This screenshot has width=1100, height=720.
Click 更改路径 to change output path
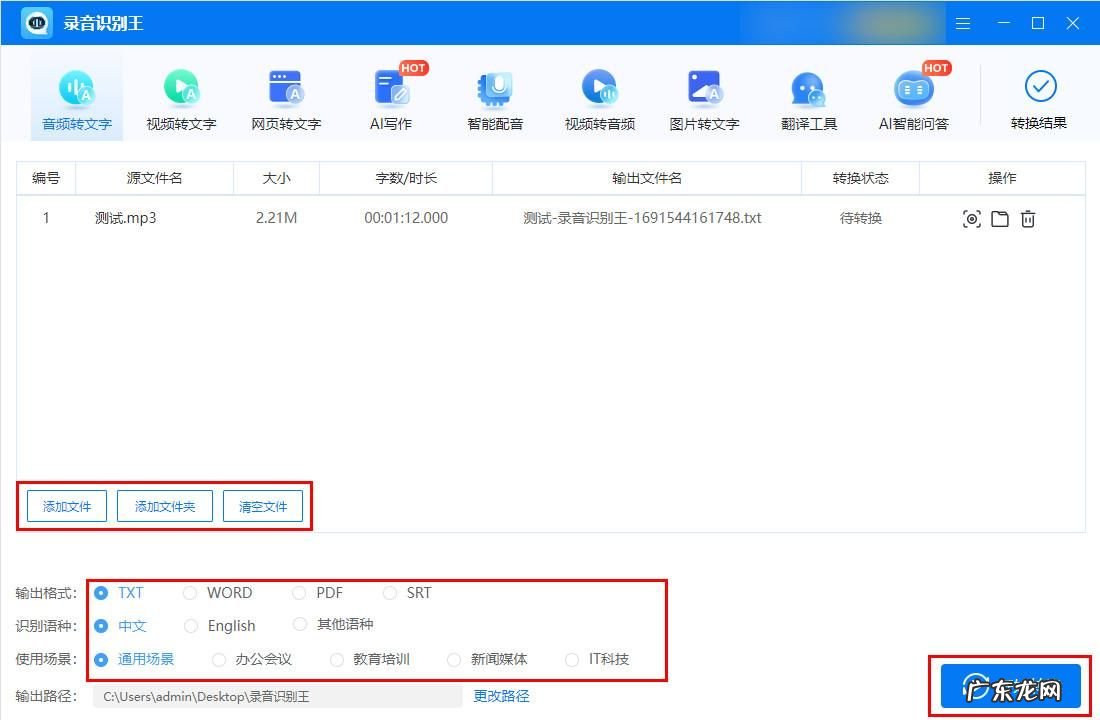click(x=501, y=696)
